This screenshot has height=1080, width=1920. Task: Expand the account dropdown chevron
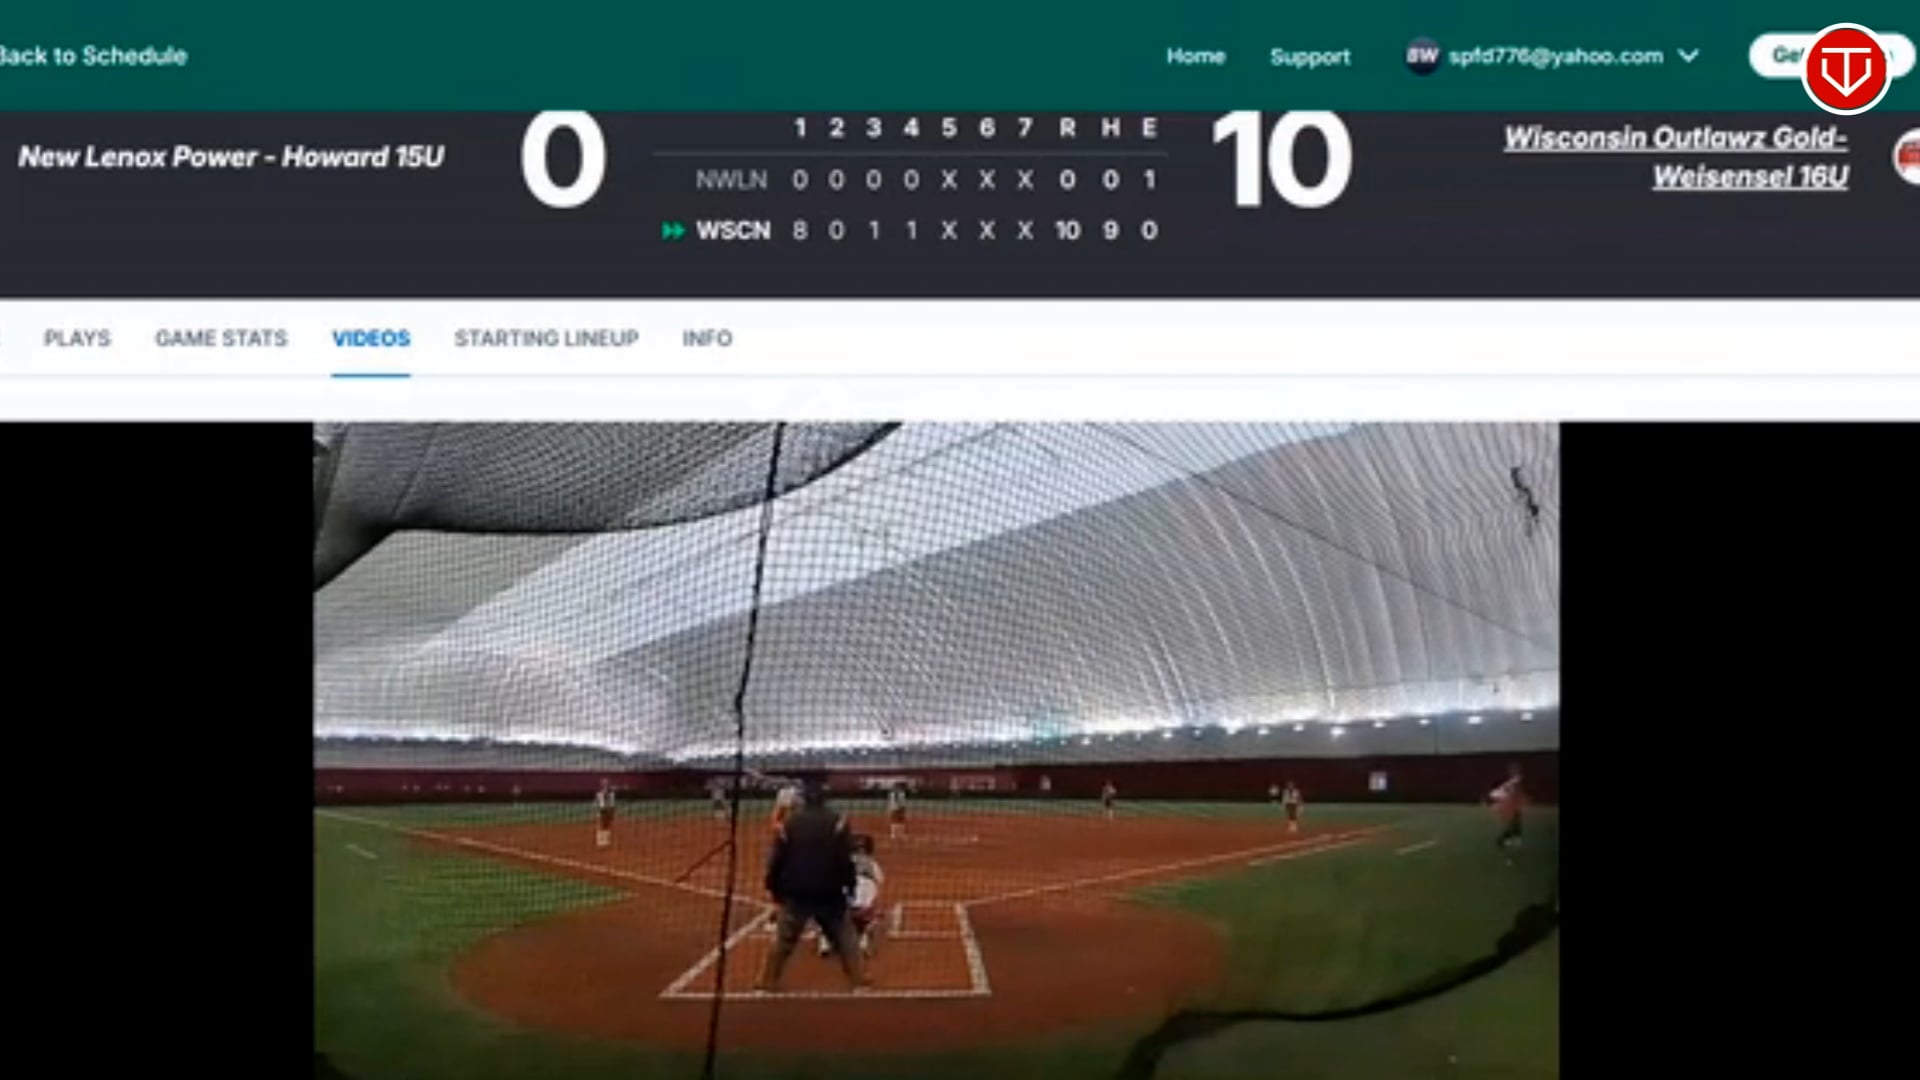point(1689,56)
